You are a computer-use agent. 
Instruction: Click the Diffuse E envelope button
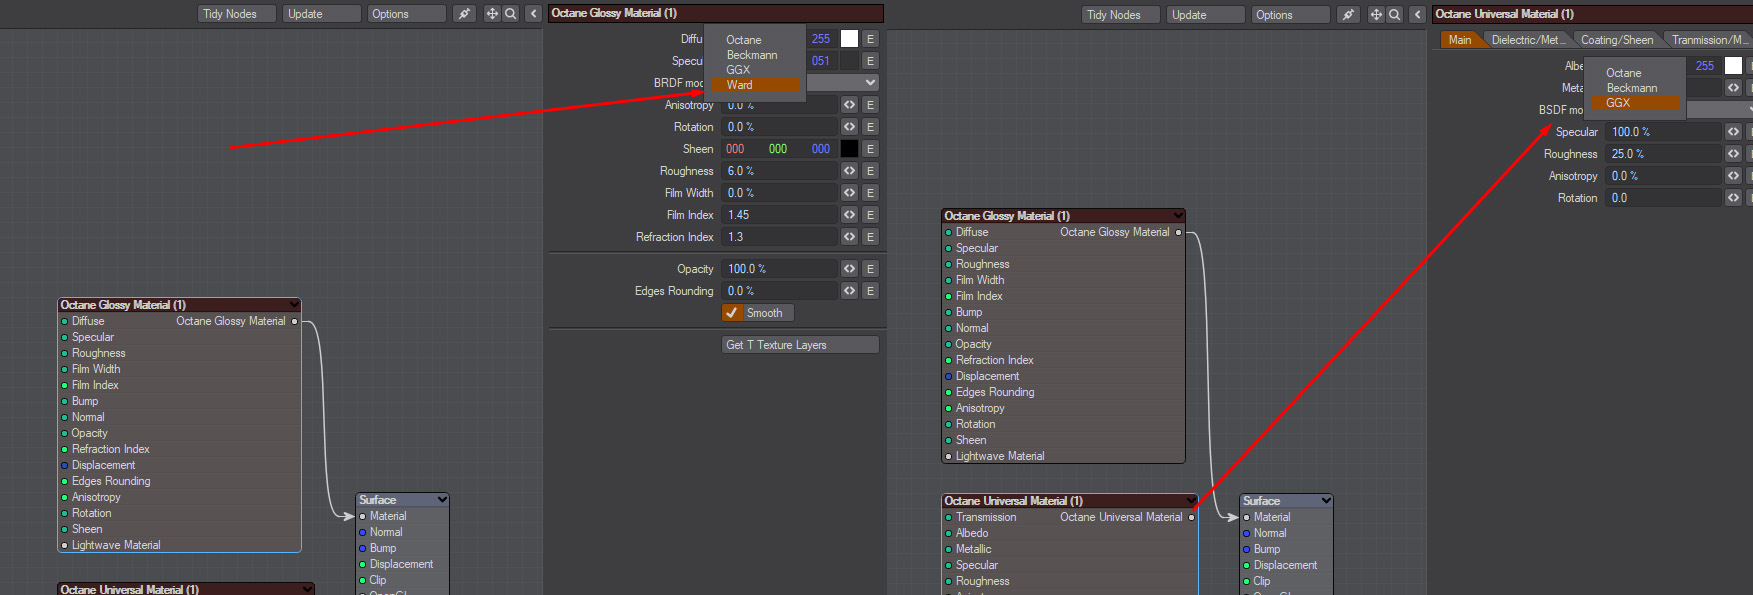pos(870,39)
